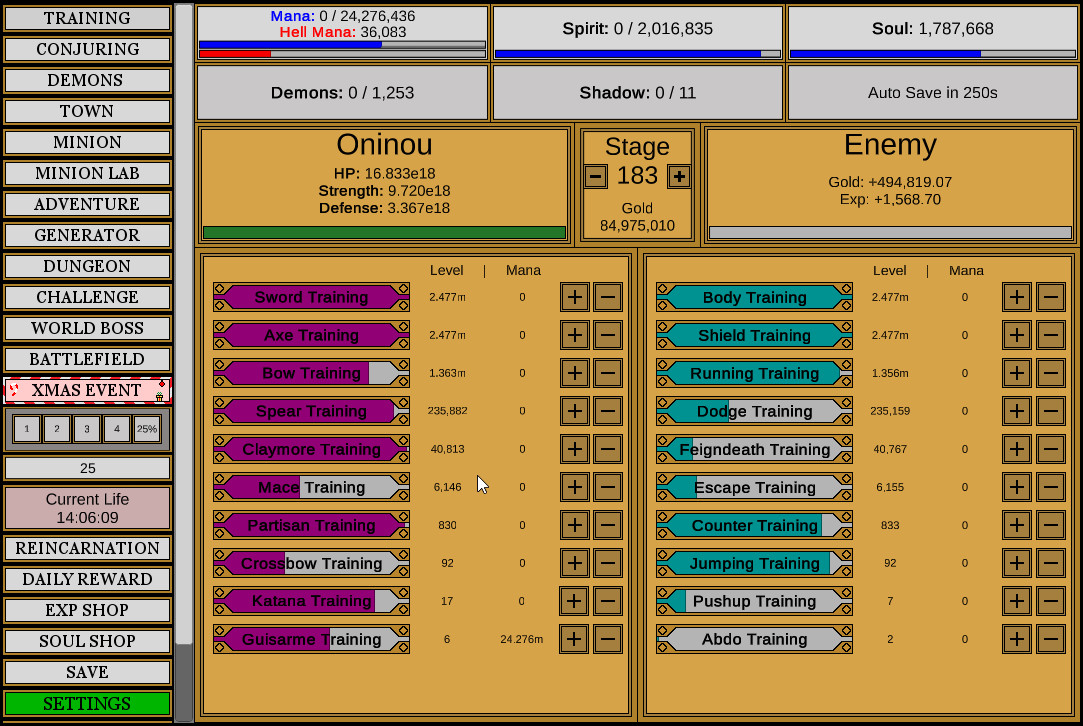The height and width of the screenshot is (726, 1083).
Task: Open the SOUL SHOP
Action: pos(87,641)
